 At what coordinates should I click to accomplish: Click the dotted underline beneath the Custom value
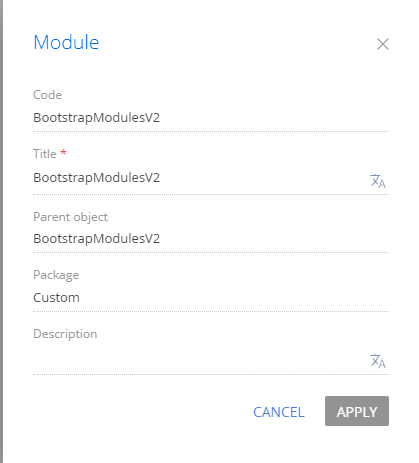tap(211, 311)
